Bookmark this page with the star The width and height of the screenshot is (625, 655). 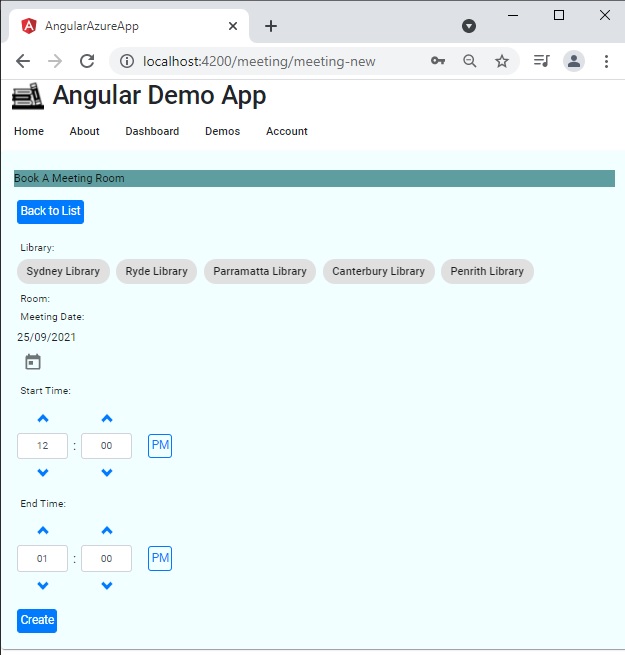tap(502, 61)
